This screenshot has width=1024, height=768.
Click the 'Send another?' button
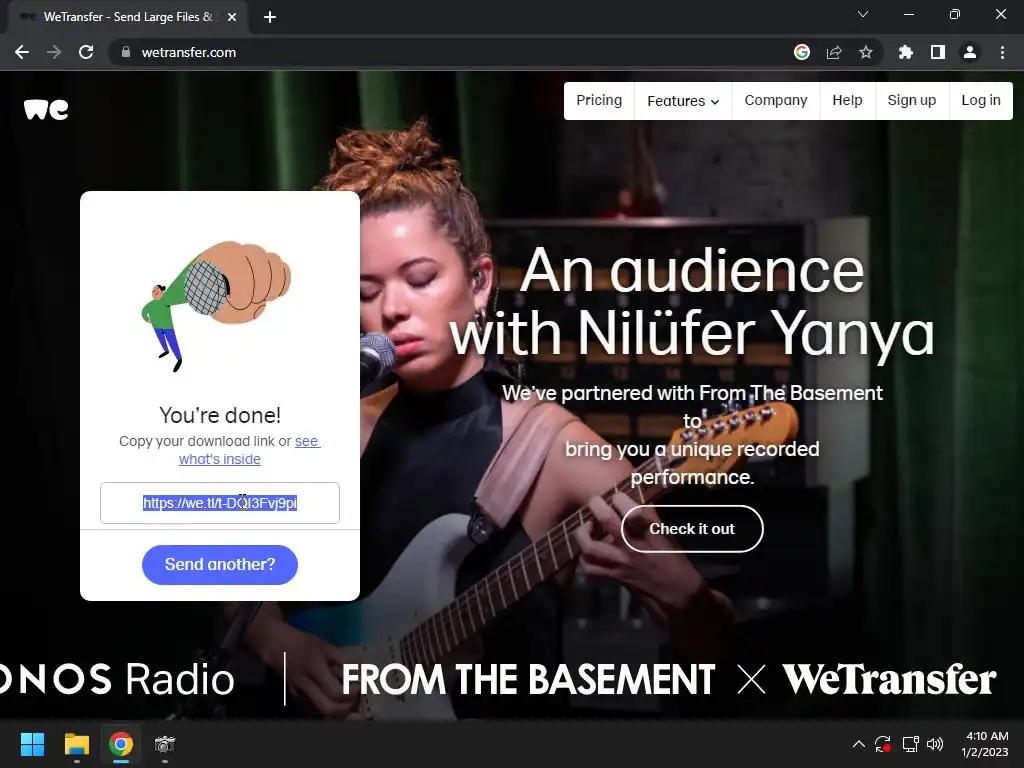[x=220, y=565]
